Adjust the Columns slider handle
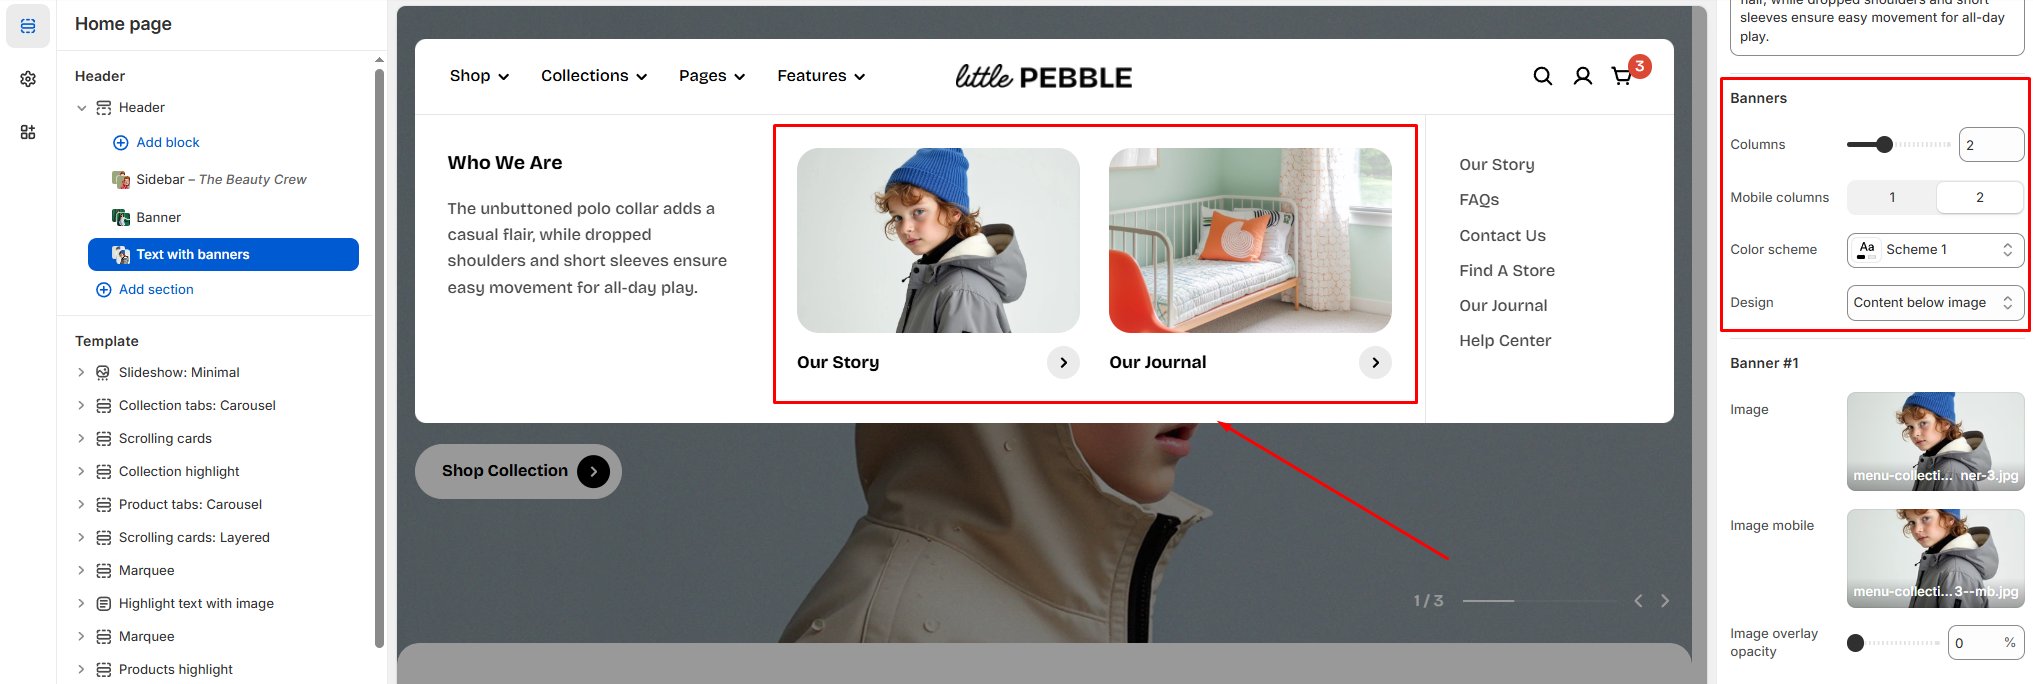 click(1884, 145)
